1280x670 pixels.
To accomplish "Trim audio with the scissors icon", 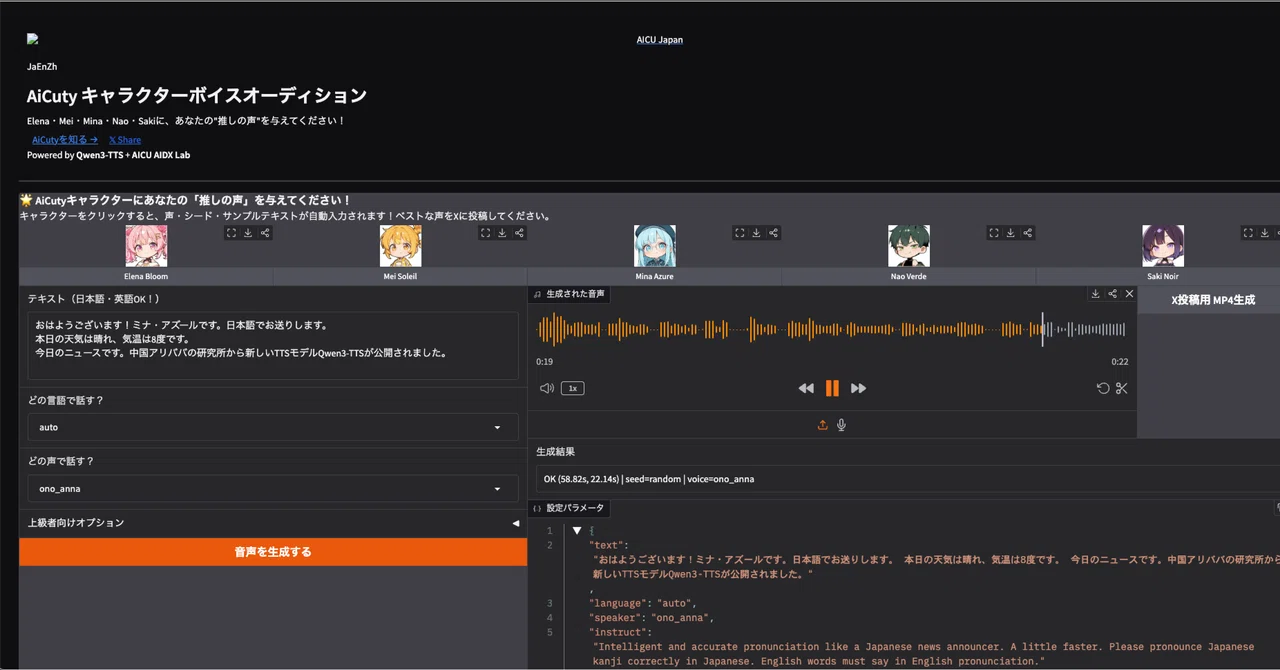I will pos(1121,388).
